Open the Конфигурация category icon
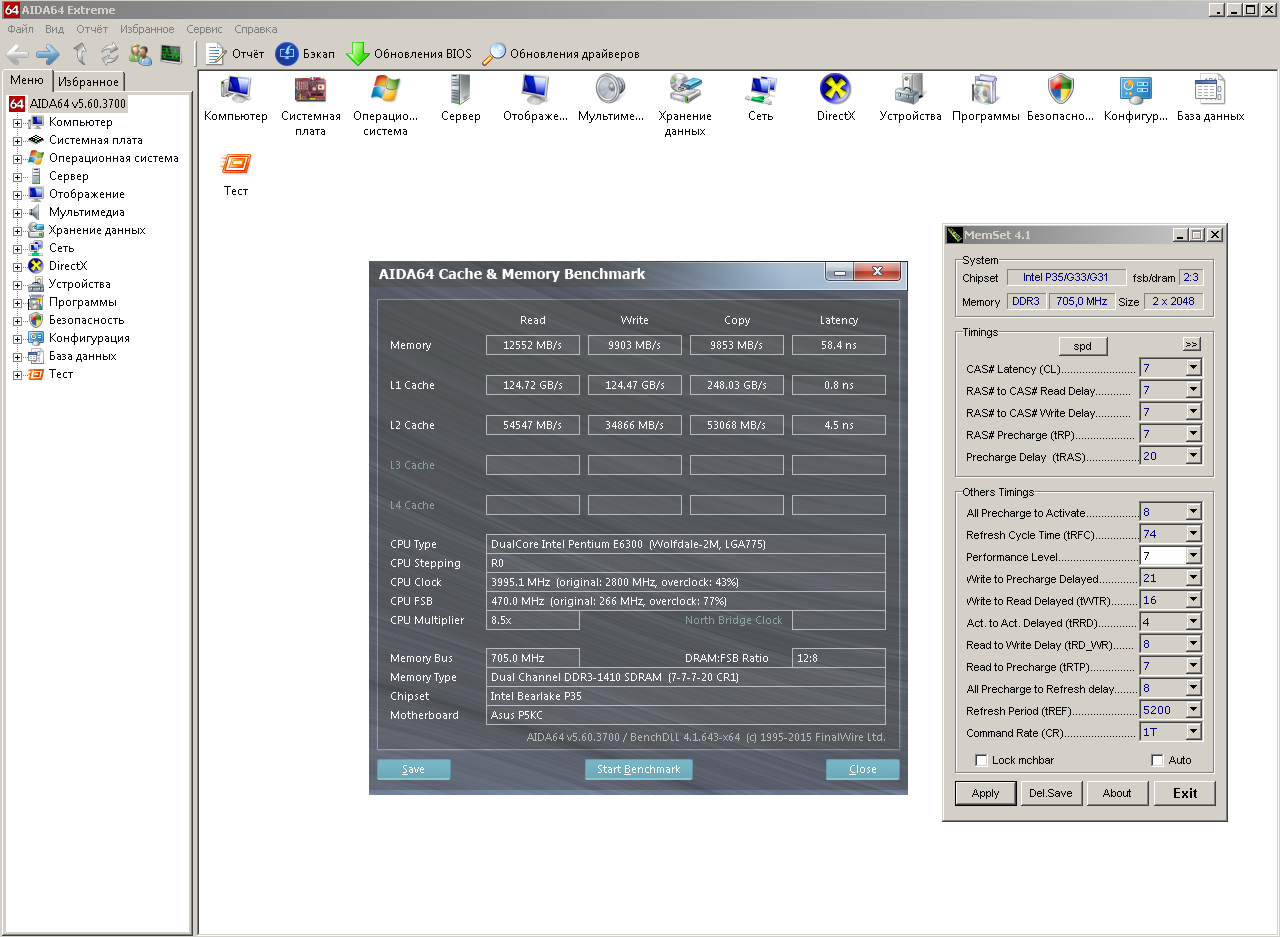The height and width of the screenshot is (937, 1280). [1135, 90]
